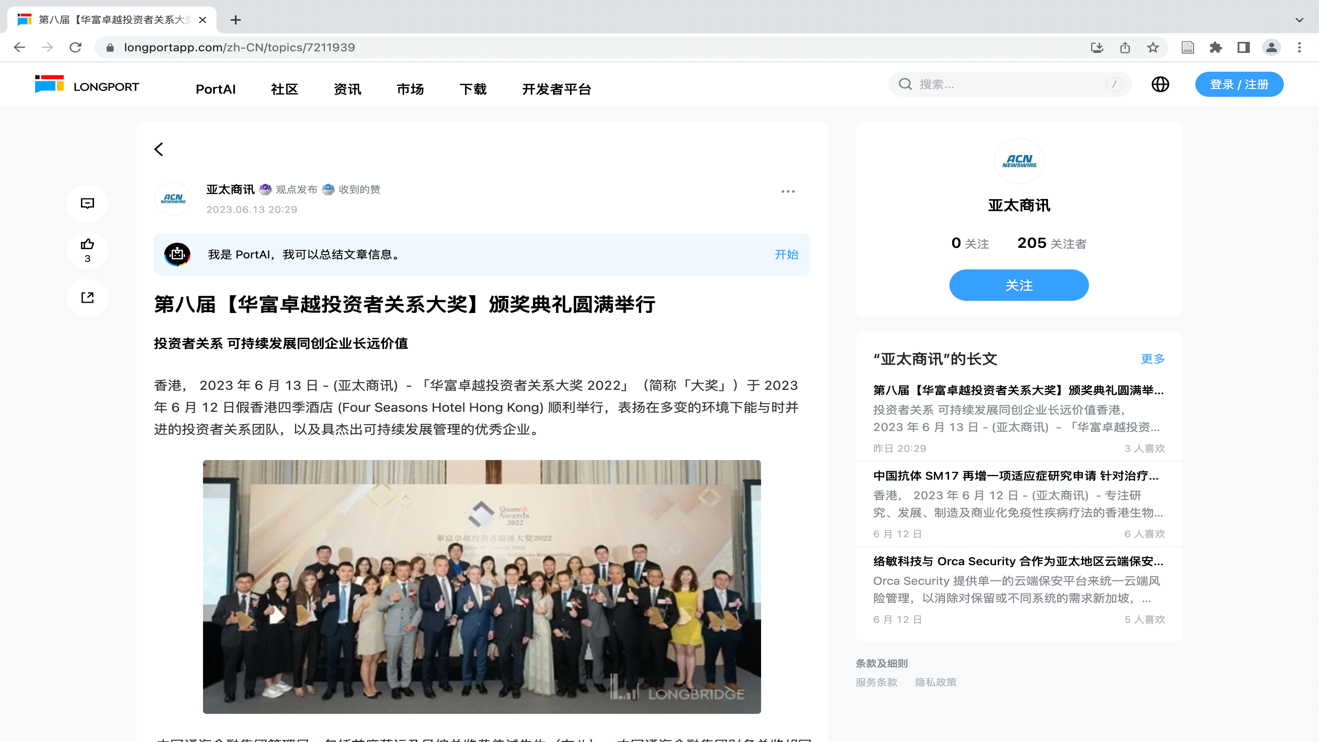Click 亚太商讯 profile name in sidebar card
Viewport: 1319px width, 742px height.
pyautogui.click(x=1019, y=205)
